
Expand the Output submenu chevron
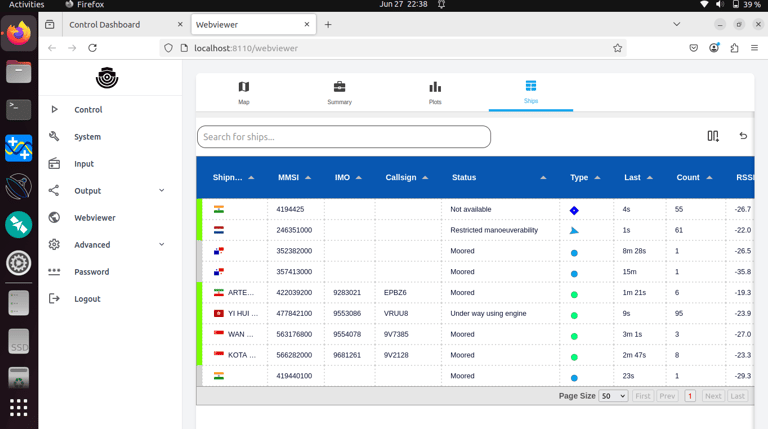pos(162,191)
